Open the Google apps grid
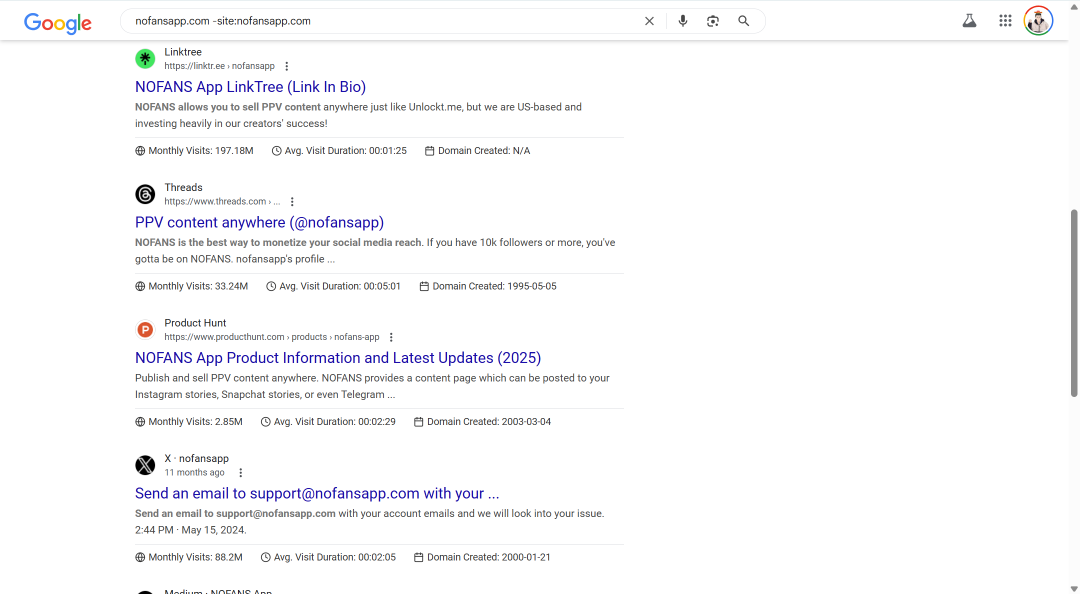 1005,21
